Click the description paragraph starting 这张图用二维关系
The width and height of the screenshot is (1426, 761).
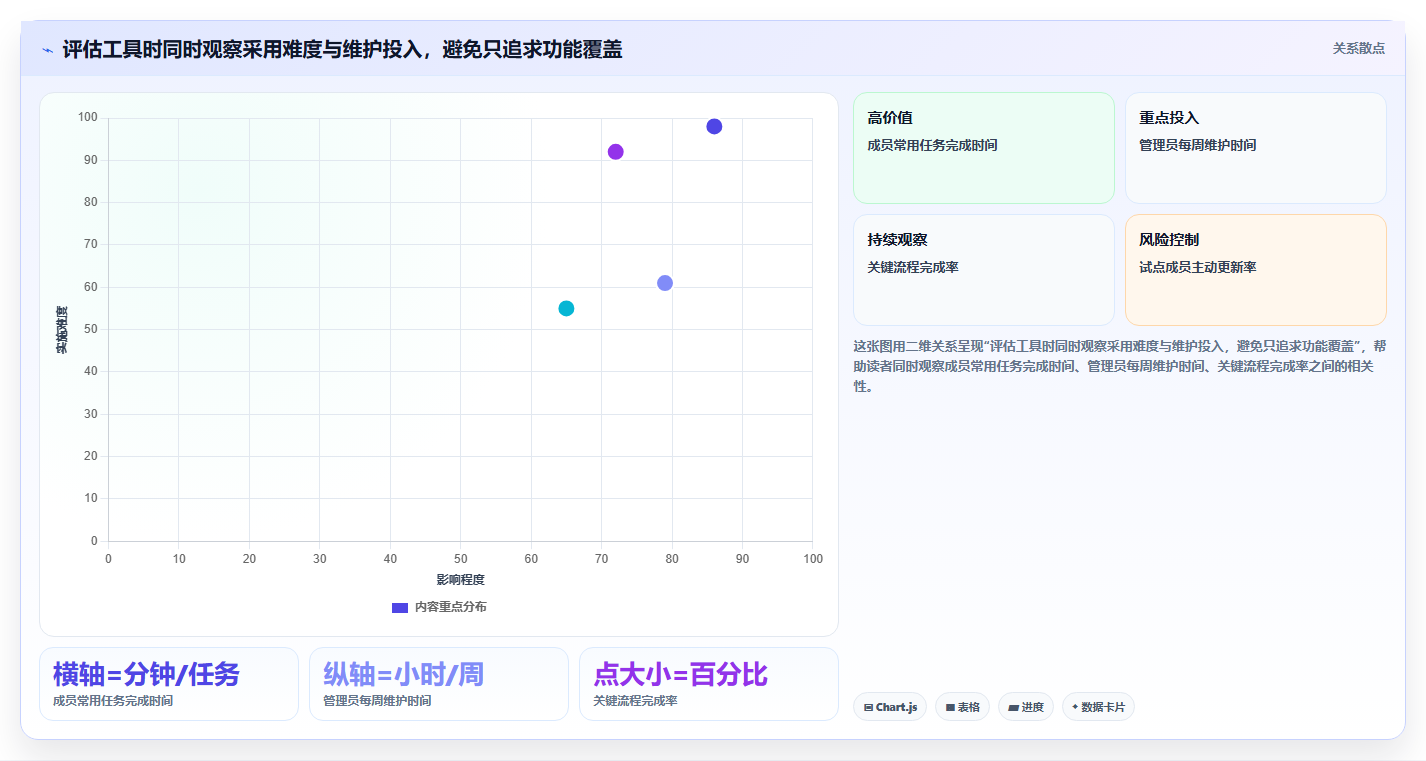pyautogui.click(x=1119, y=366)
